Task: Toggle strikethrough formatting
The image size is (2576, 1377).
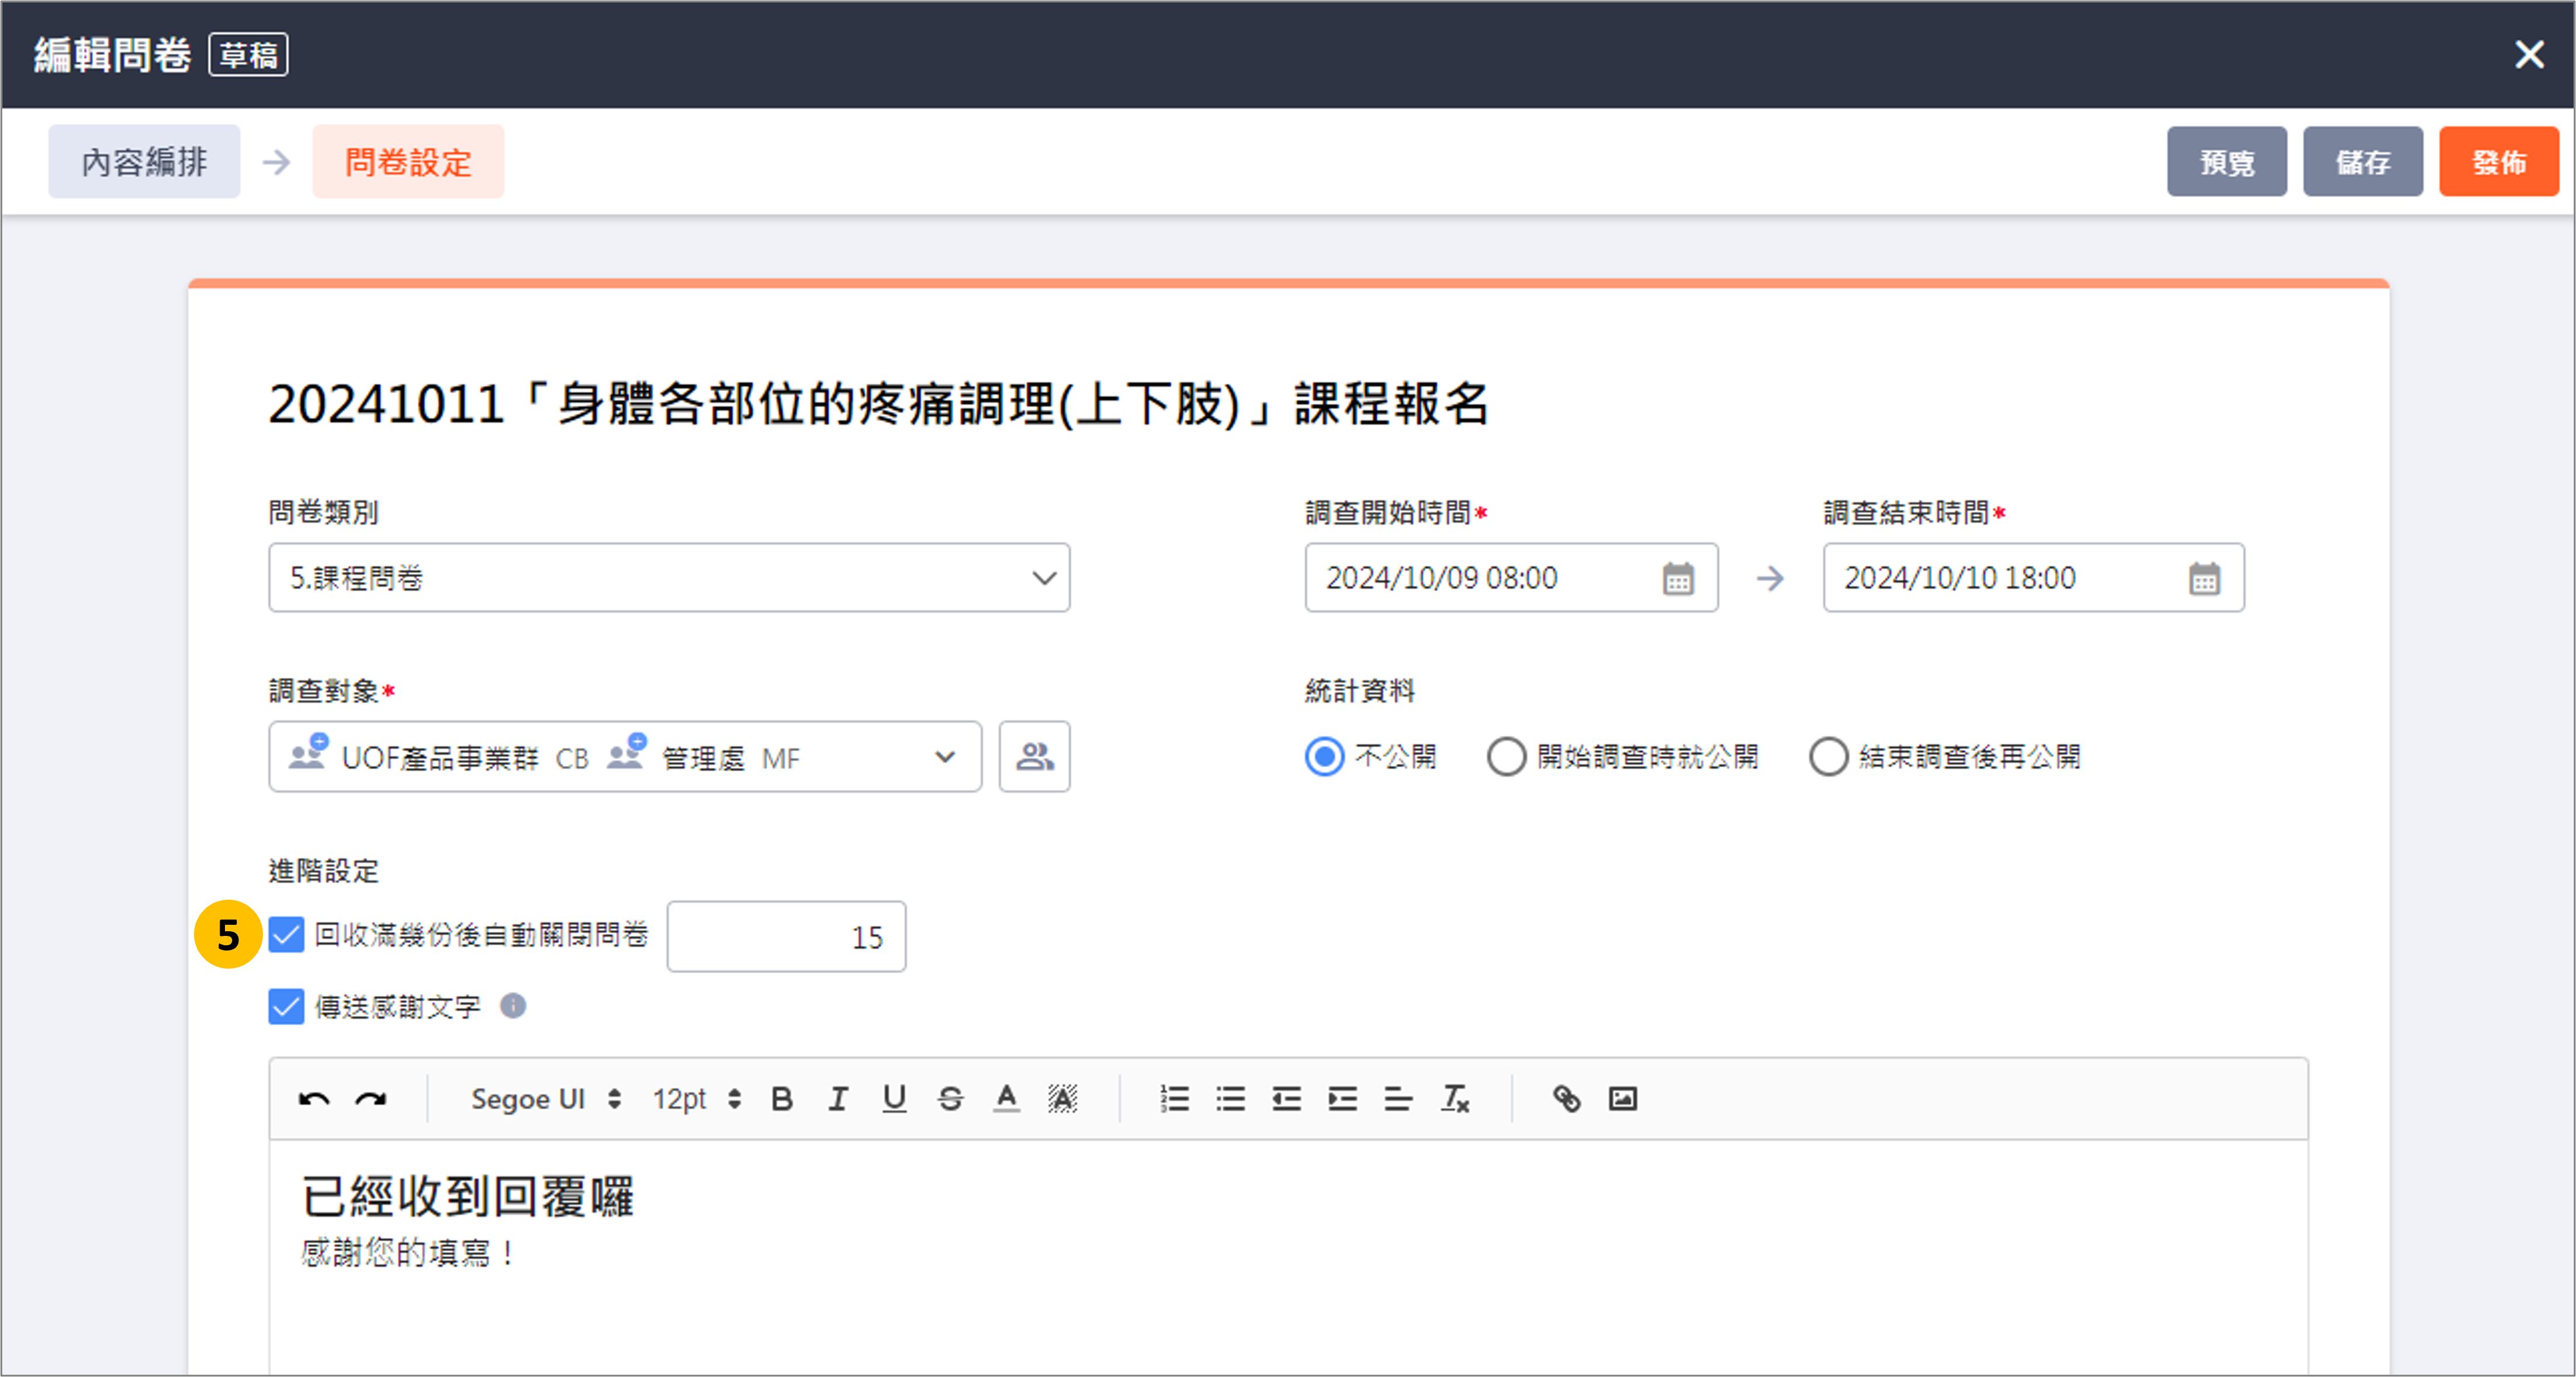Action: (x=950, y=1099)
